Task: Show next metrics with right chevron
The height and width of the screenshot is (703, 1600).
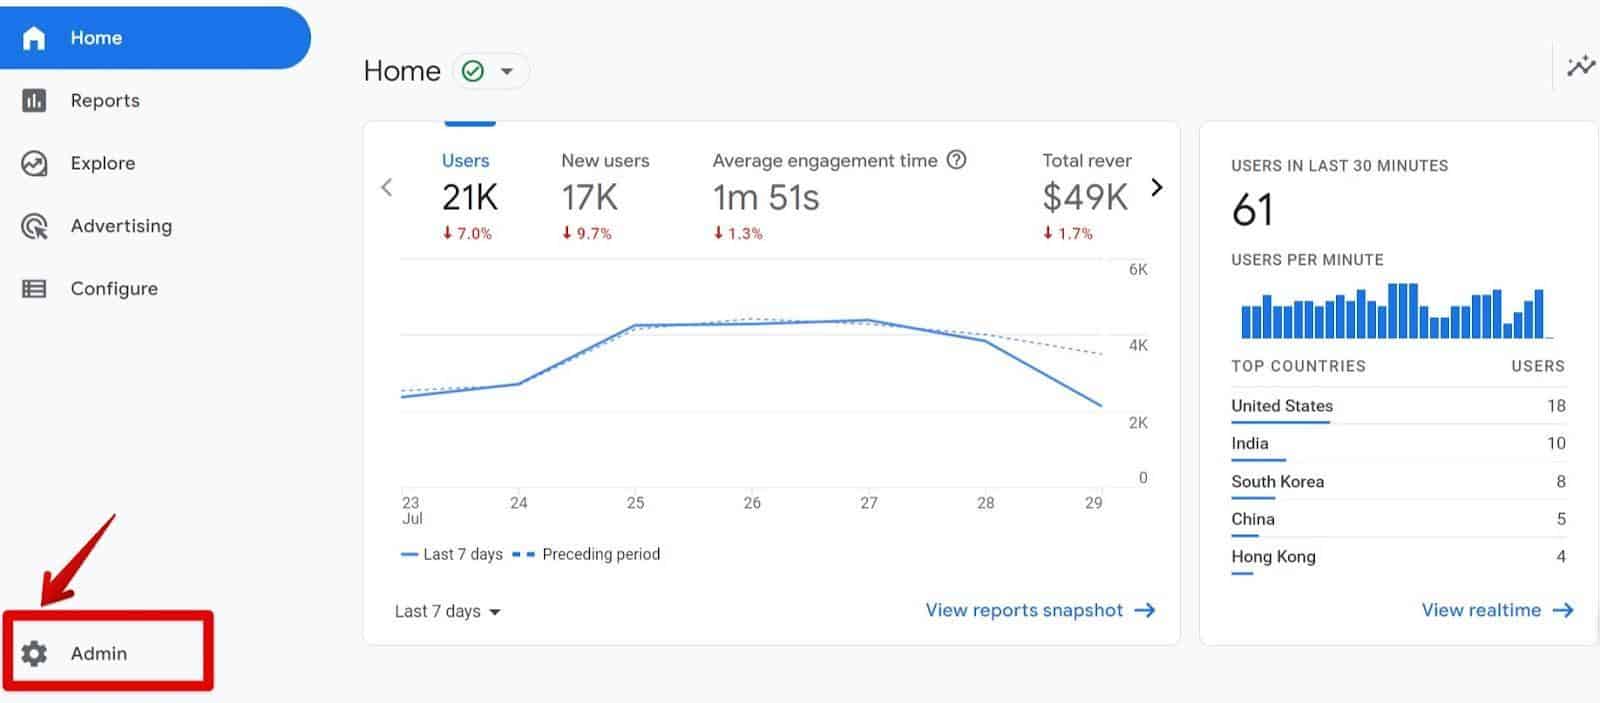Action: pos(1157,187)
